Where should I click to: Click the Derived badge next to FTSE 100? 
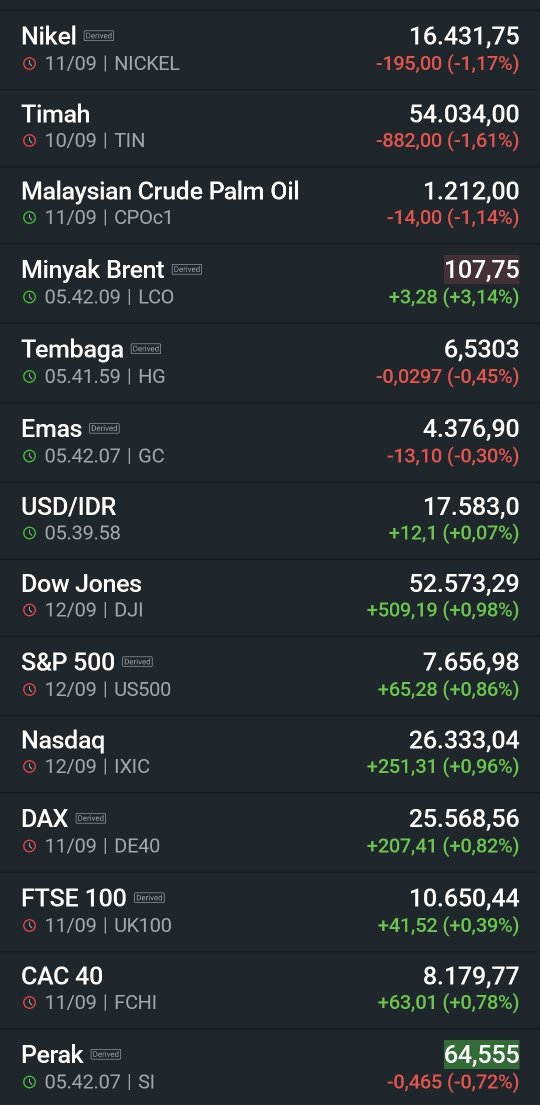[x=149, y=897]
